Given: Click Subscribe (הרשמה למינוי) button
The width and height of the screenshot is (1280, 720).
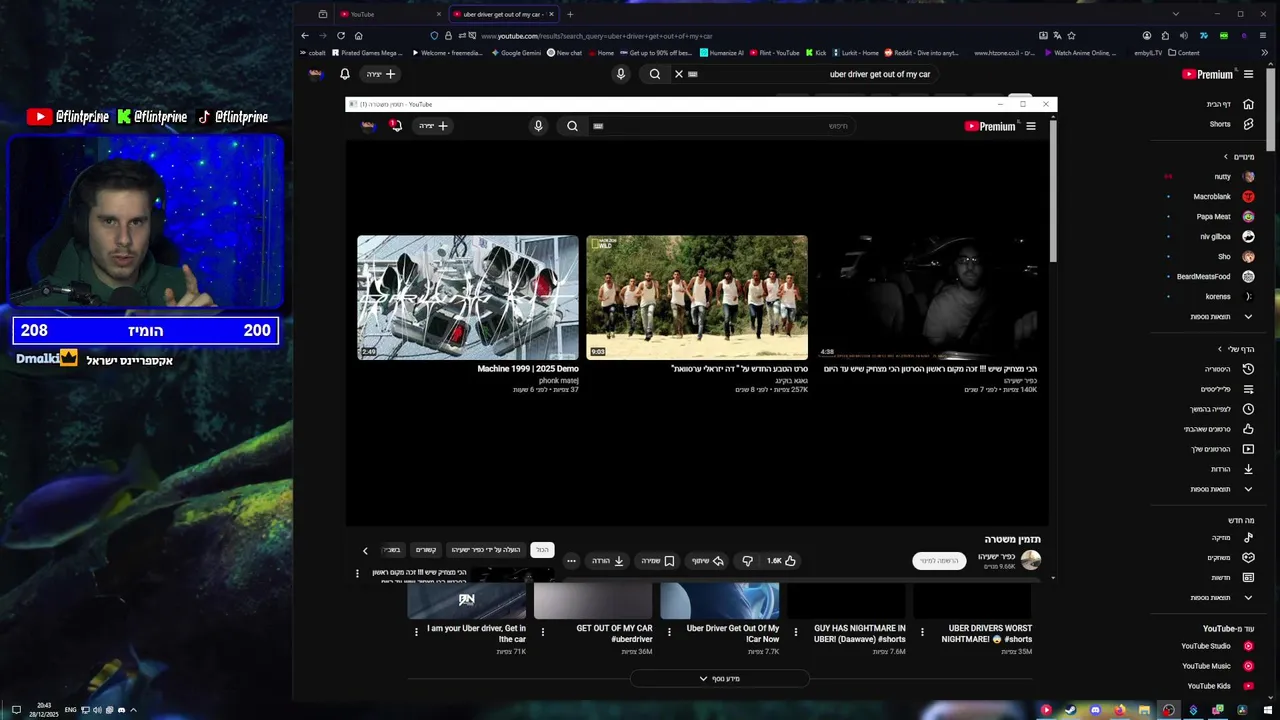Looking at the screenshot, I should point(939,561).
